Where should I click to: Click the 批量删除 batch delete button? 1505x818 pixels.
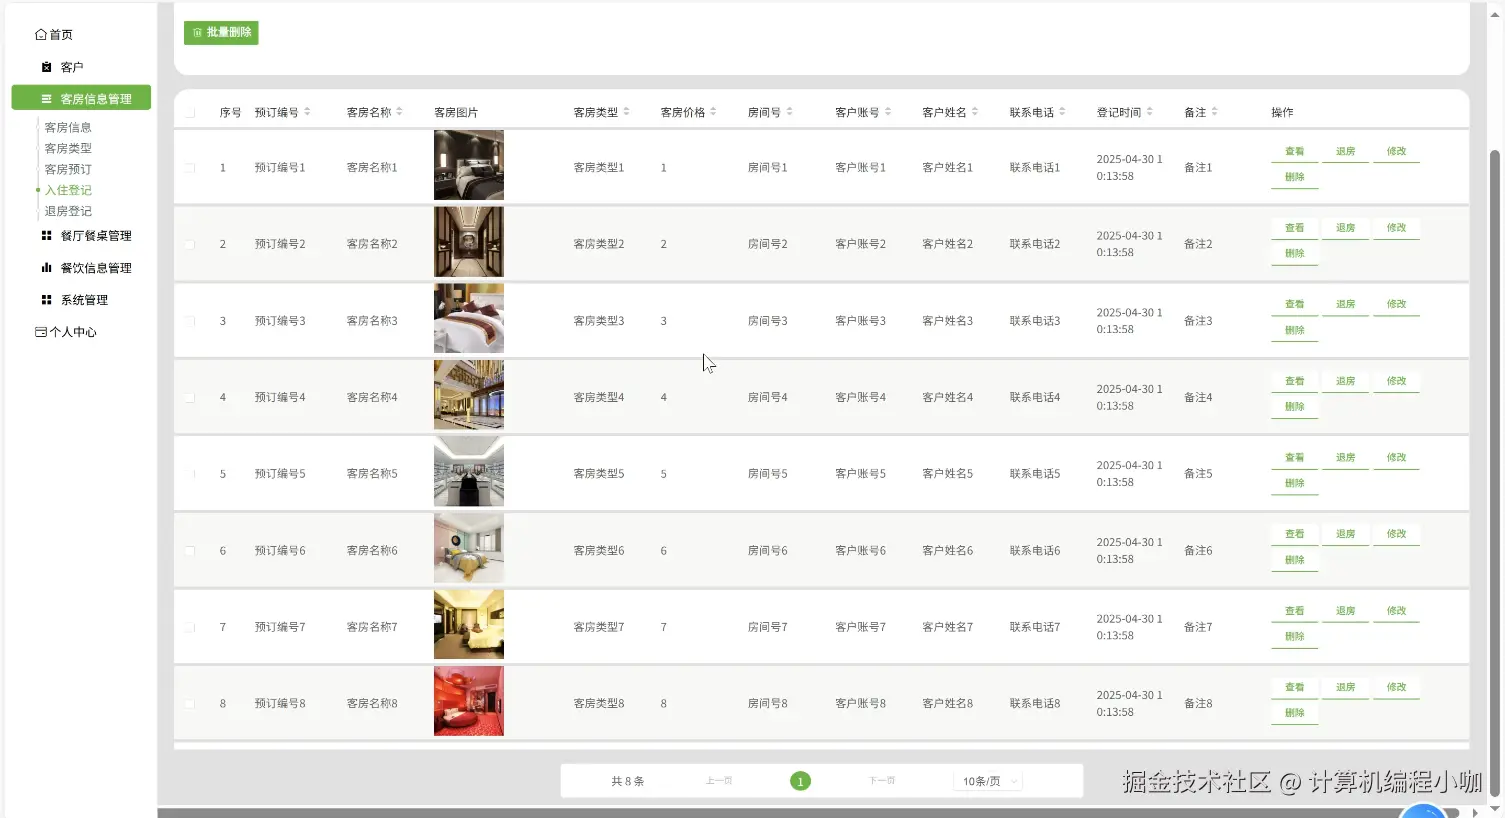click(x=221, y=33)
